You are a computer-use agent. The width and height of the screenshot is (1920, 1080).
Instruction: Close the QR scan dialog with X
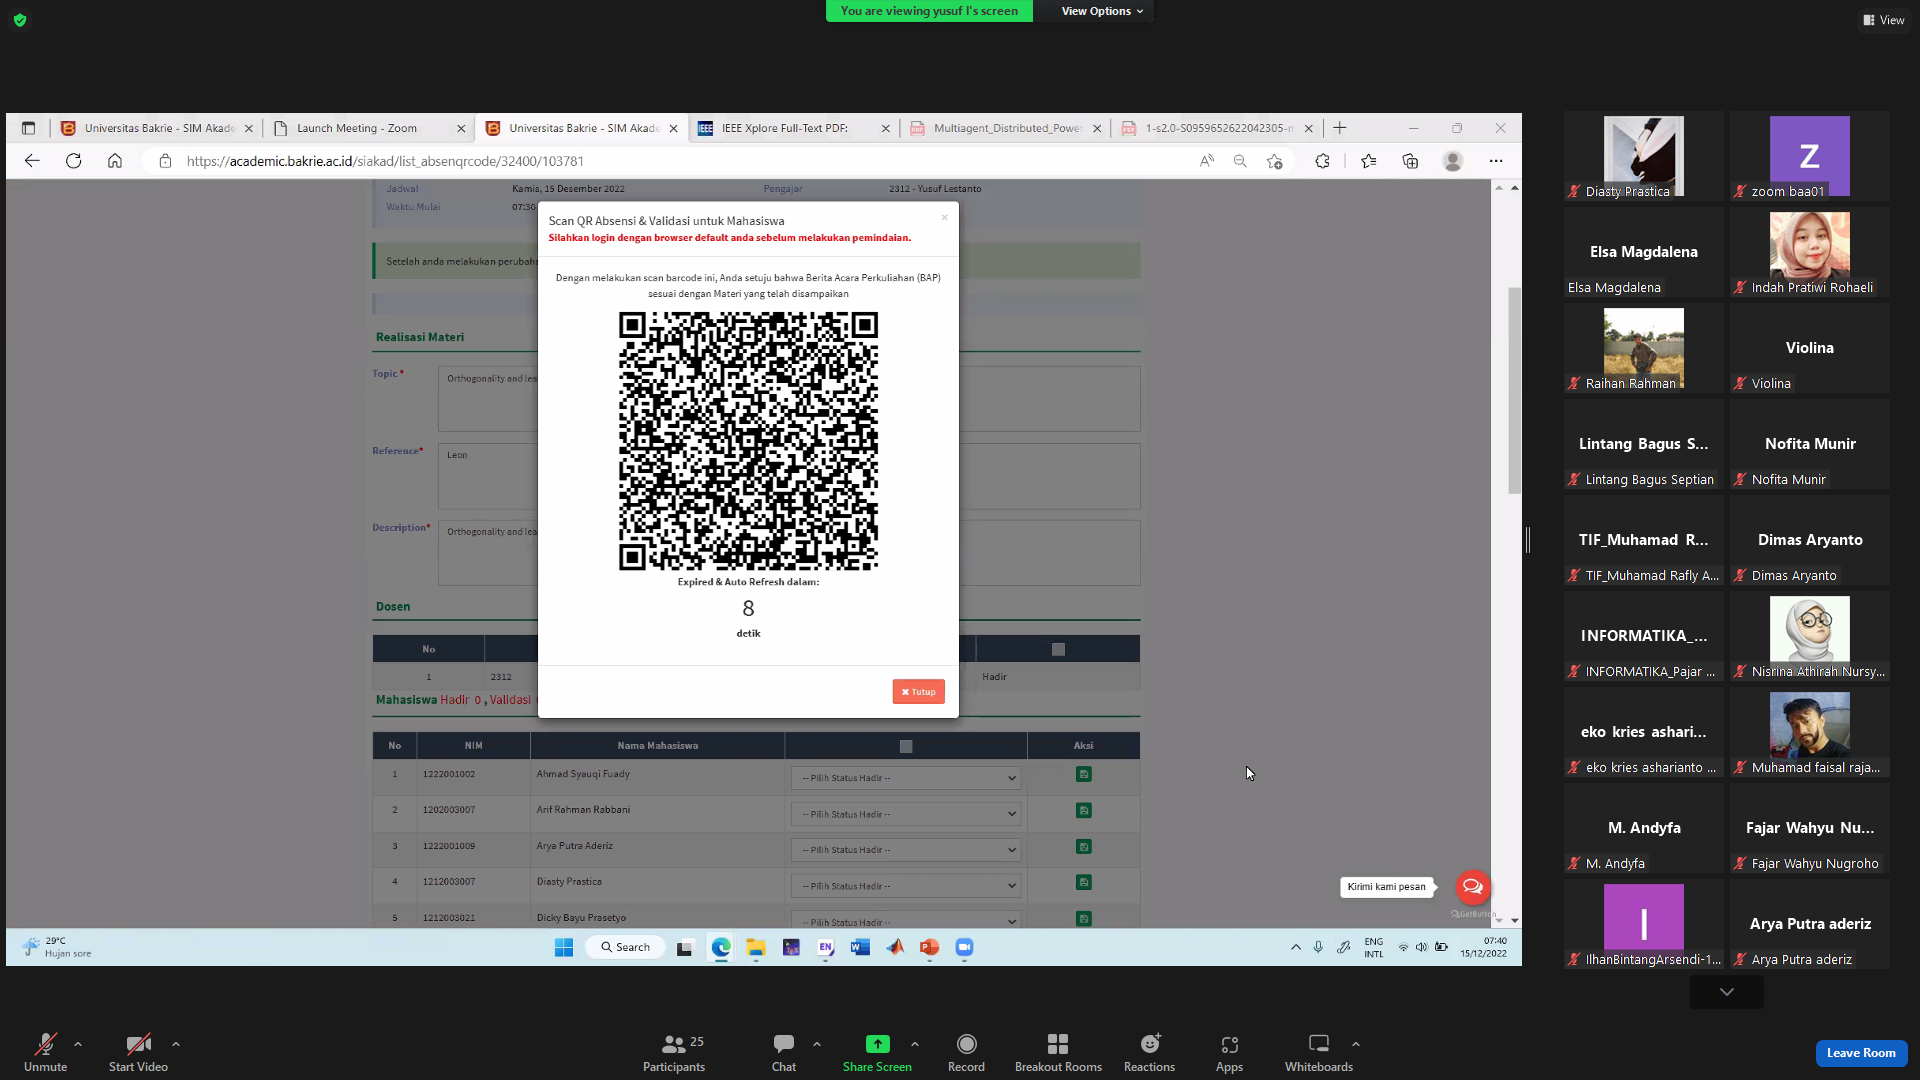pyautogui.click(x=944, y=217)
